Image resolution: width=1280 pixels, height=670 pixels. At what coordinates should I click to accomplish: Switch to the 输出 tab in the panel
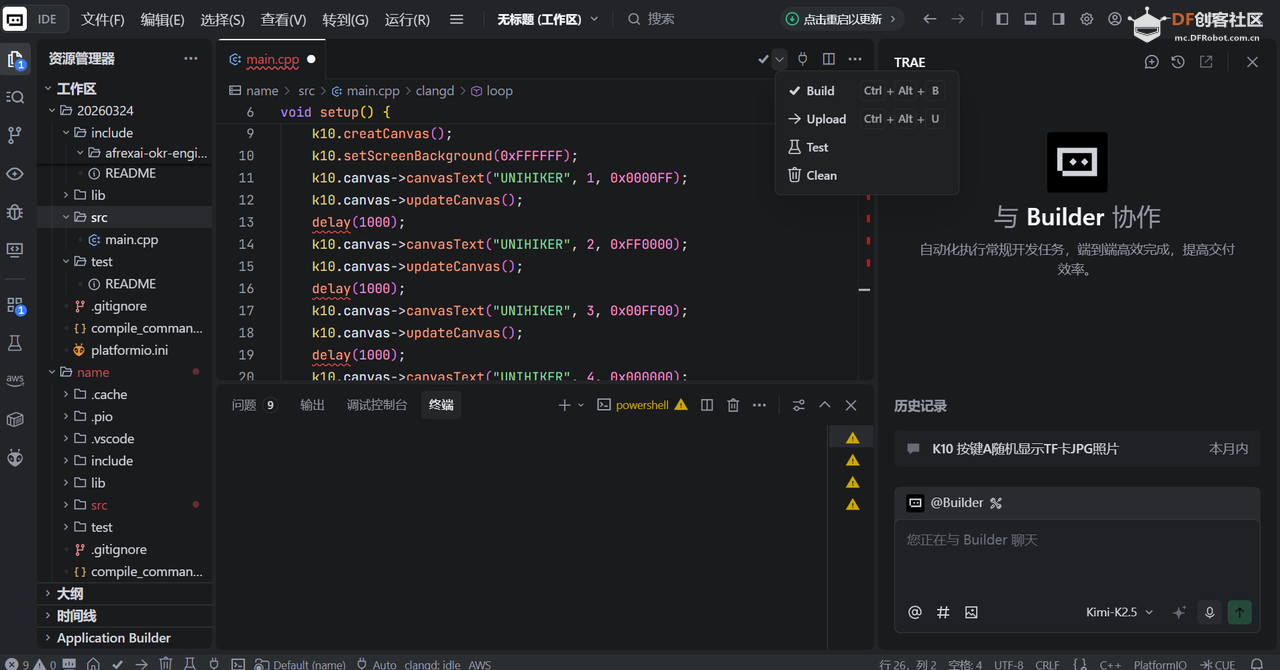312,405
